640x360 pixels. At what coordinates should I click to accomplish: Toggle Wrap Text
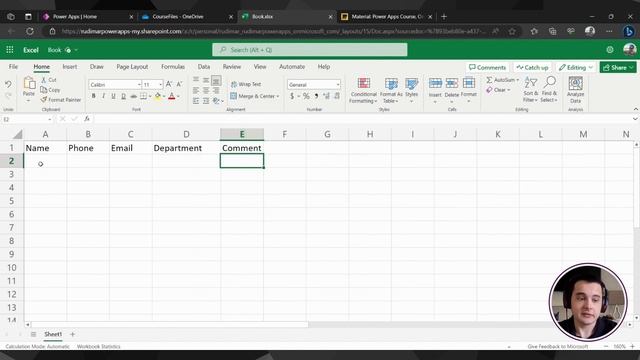pos(246,84)
